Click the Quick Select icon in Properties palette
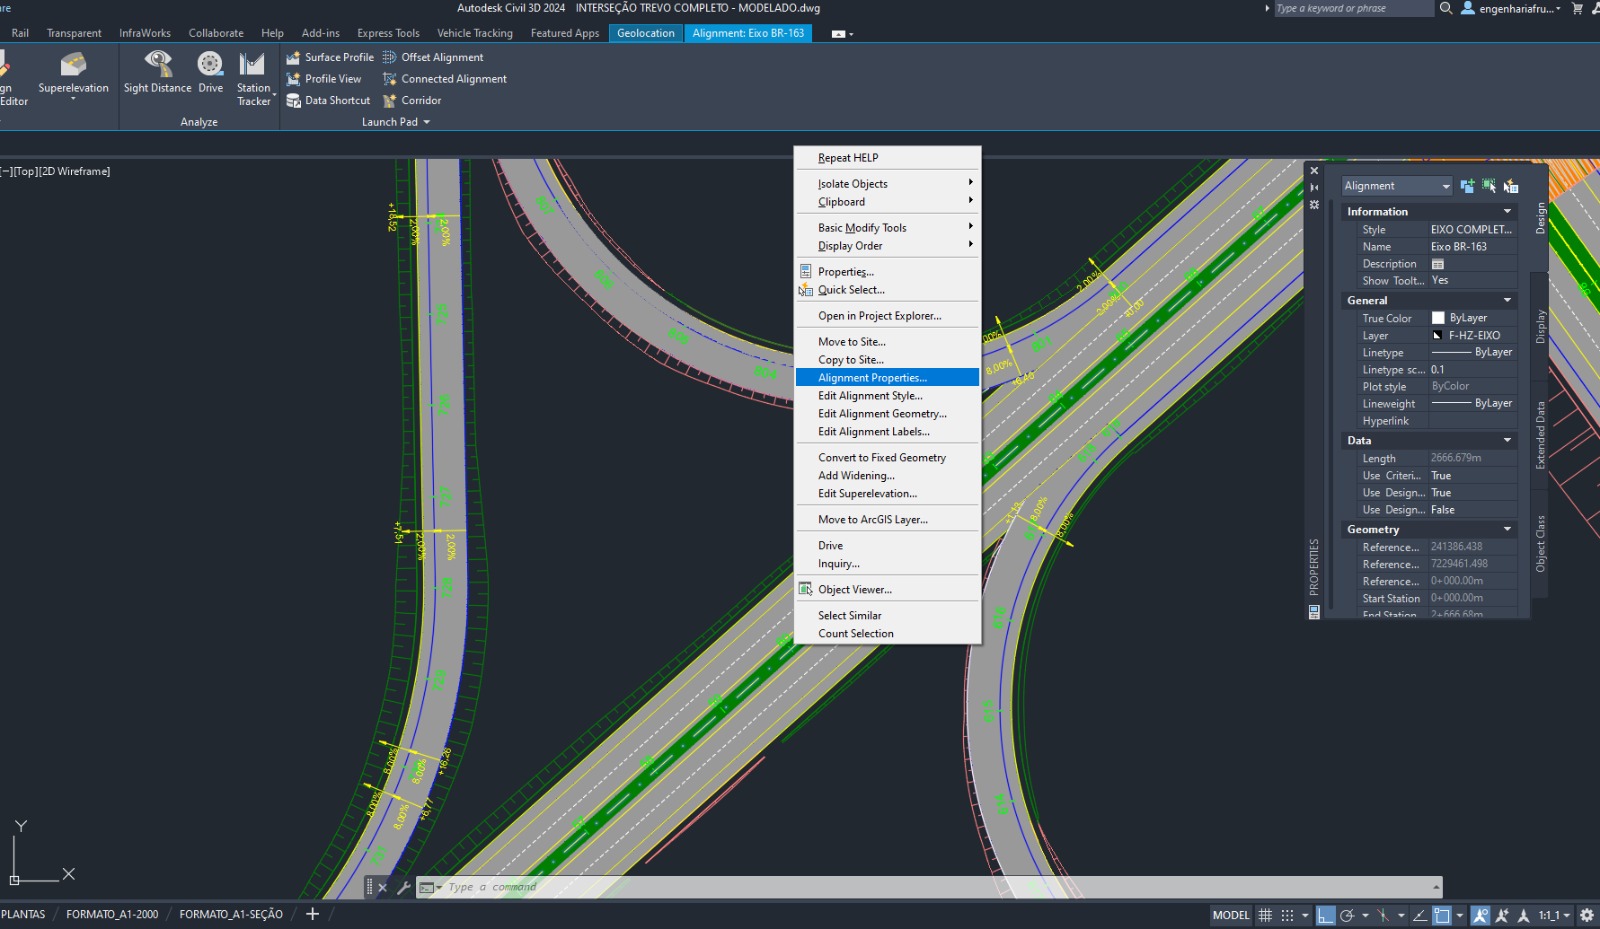The height and width of the screenshot is (929, 1600). point(1511,186)
